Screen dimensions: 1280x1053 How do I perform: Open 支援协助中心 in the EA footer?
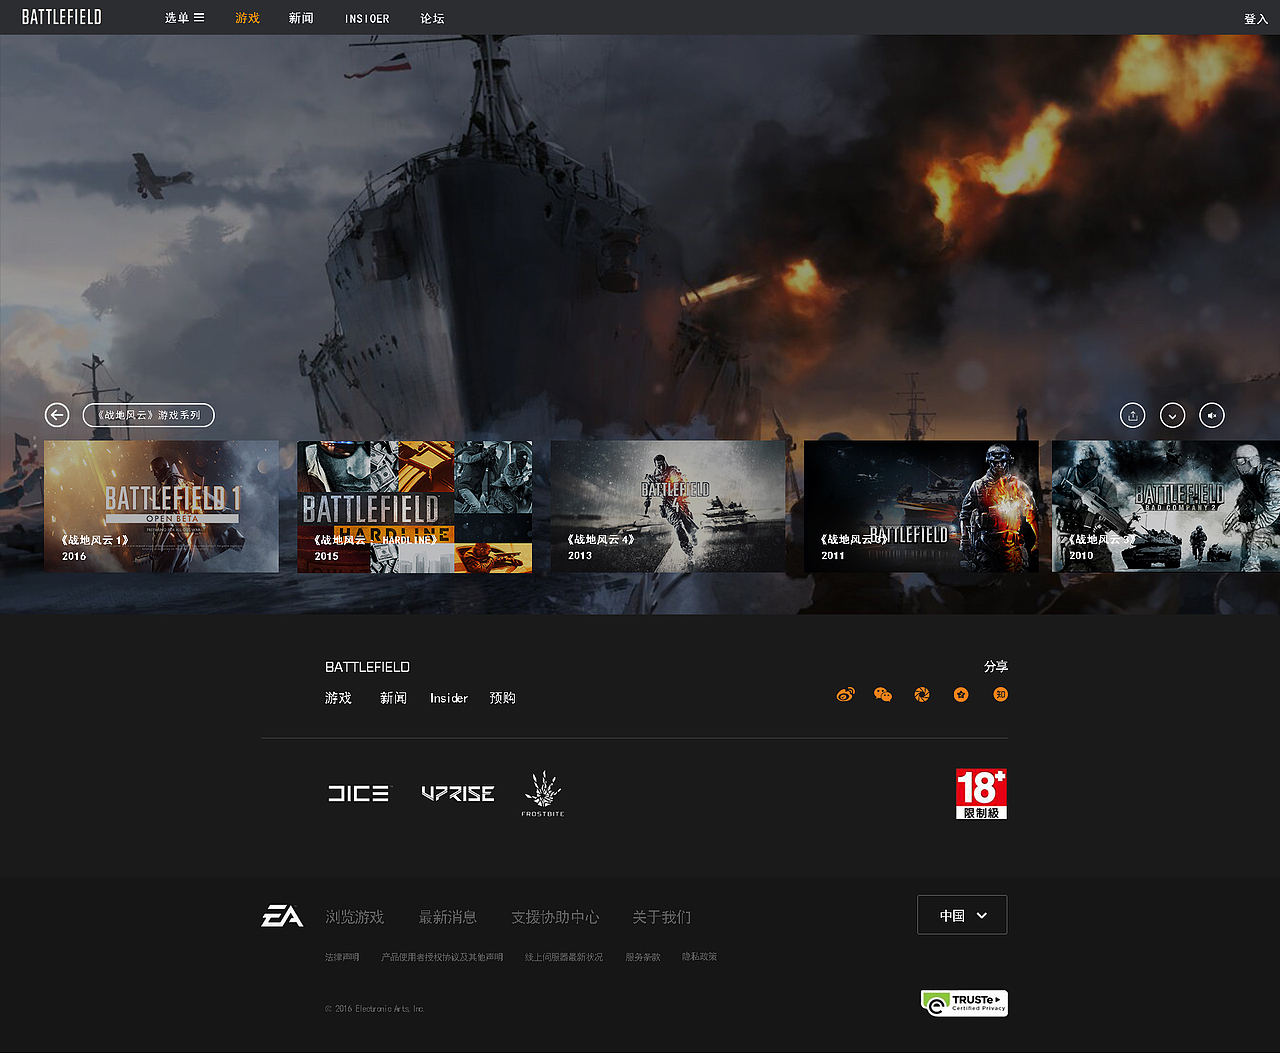pos(555,917)
